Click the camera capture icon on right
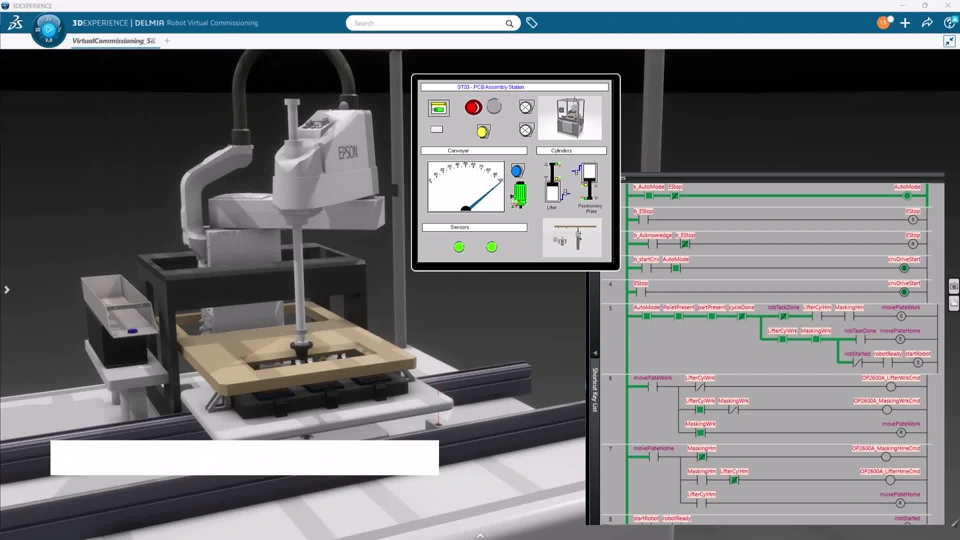 pyautogui.click(x=954, y=287)
